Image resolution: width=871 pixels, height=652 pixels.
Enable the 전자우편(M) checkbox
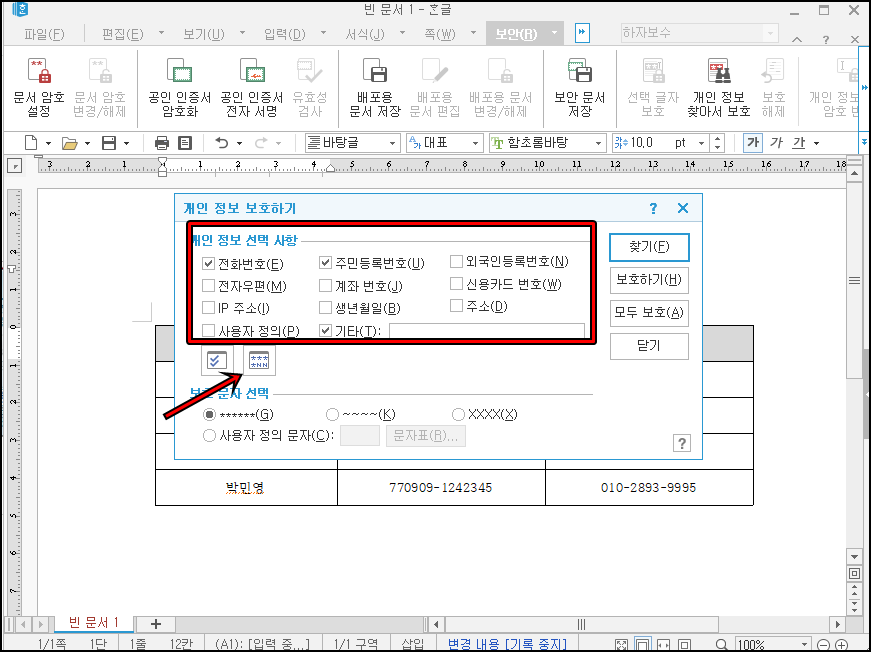[x=208, y=286]
